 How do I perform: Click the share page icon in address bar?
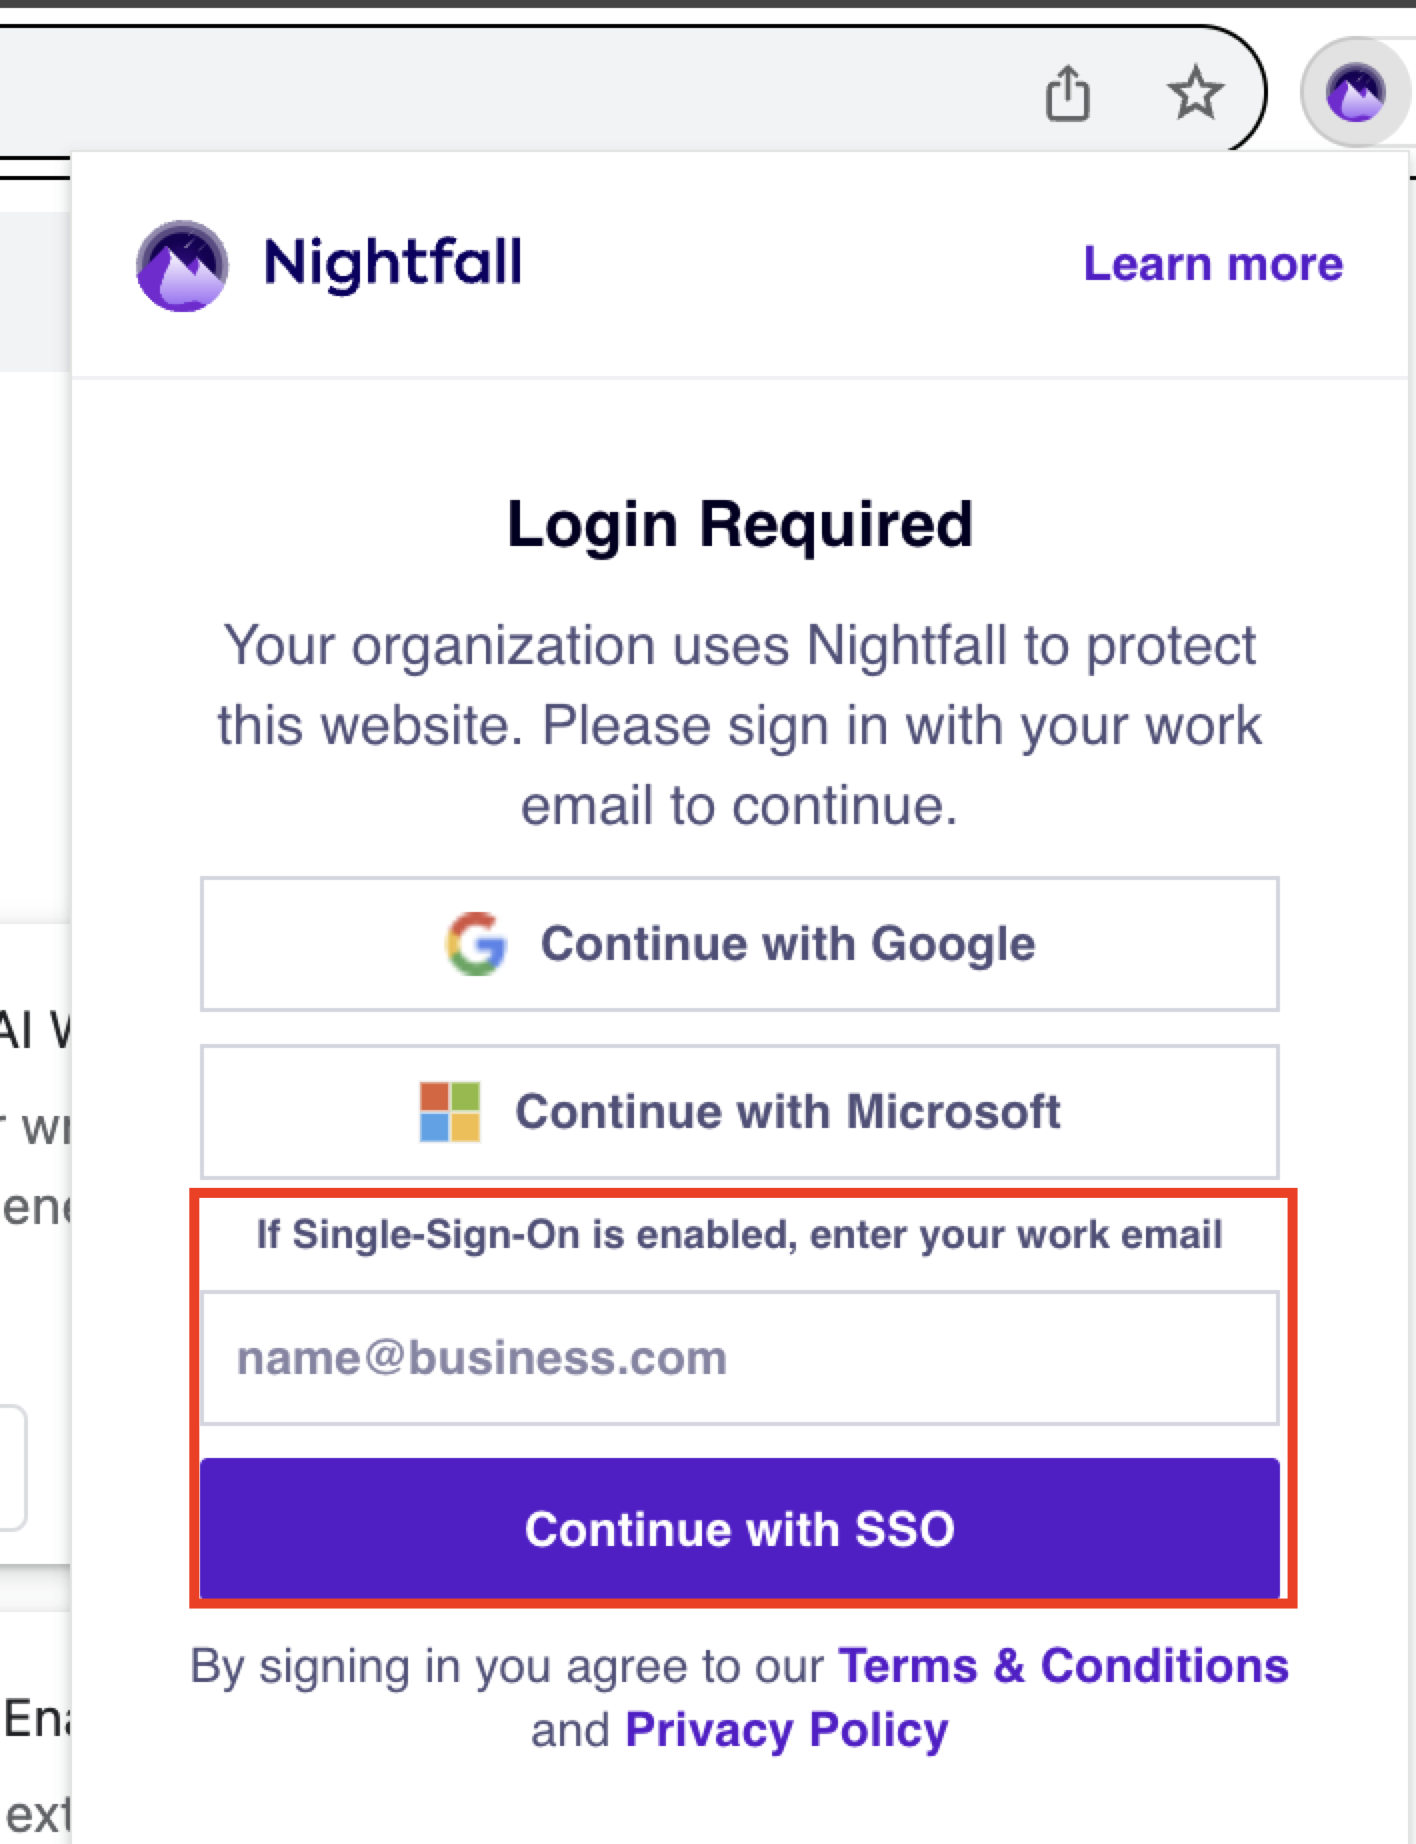pyautogui.click(x=1067, y=93)
